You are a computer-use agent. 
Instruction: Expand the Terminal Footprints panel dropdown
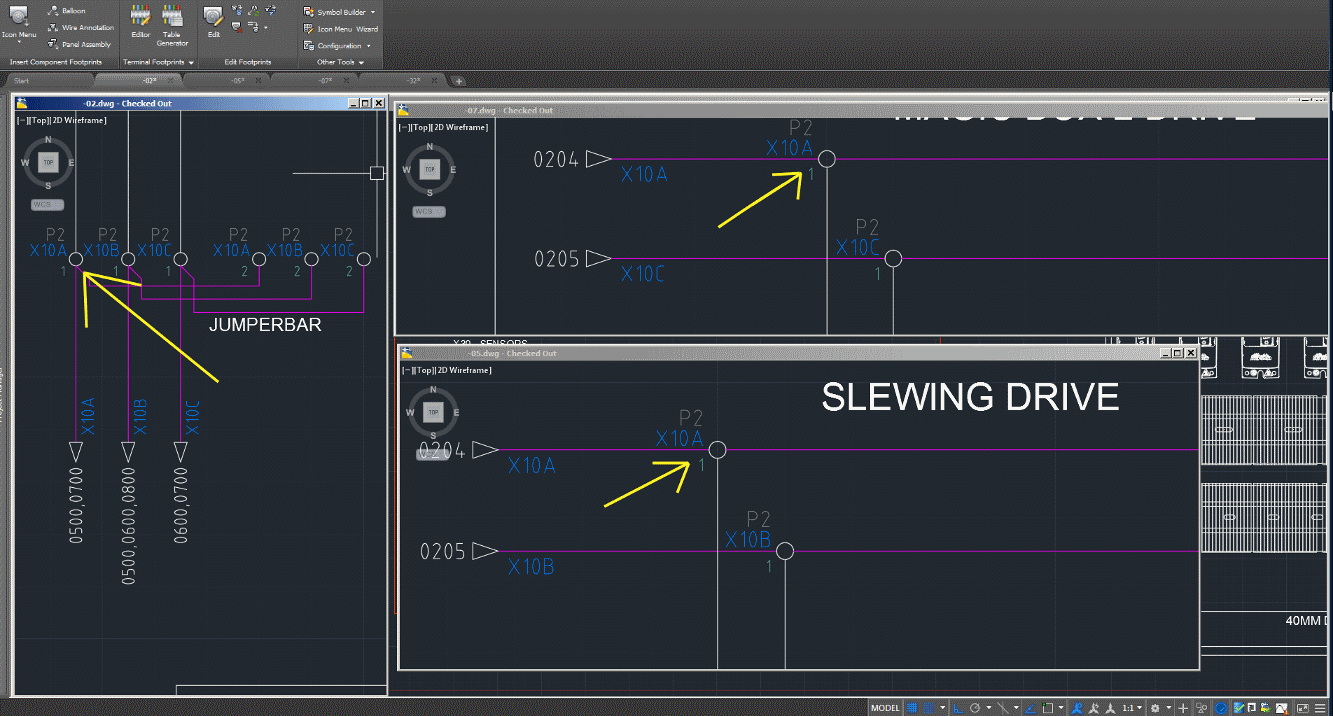(192, 62)
